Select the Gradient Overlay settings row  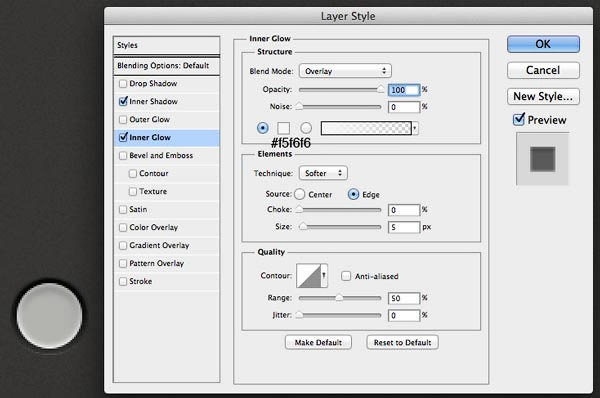[166, 245]
